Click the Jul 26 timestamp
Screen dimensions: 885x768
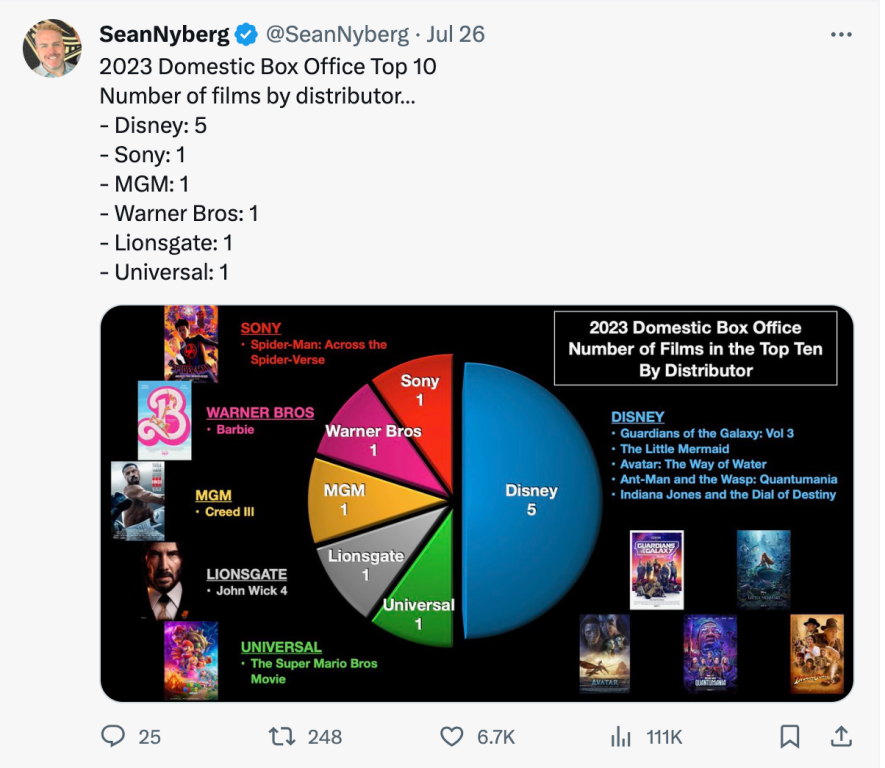pos(456,34)
